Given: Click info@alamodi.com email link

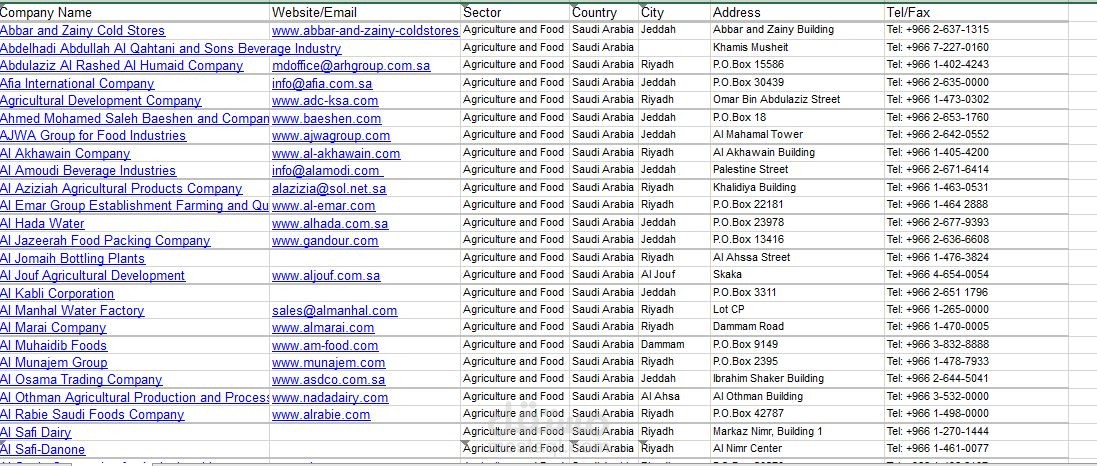Looking at the screenshot, I should pyautogui.click(x=327, y=171).
